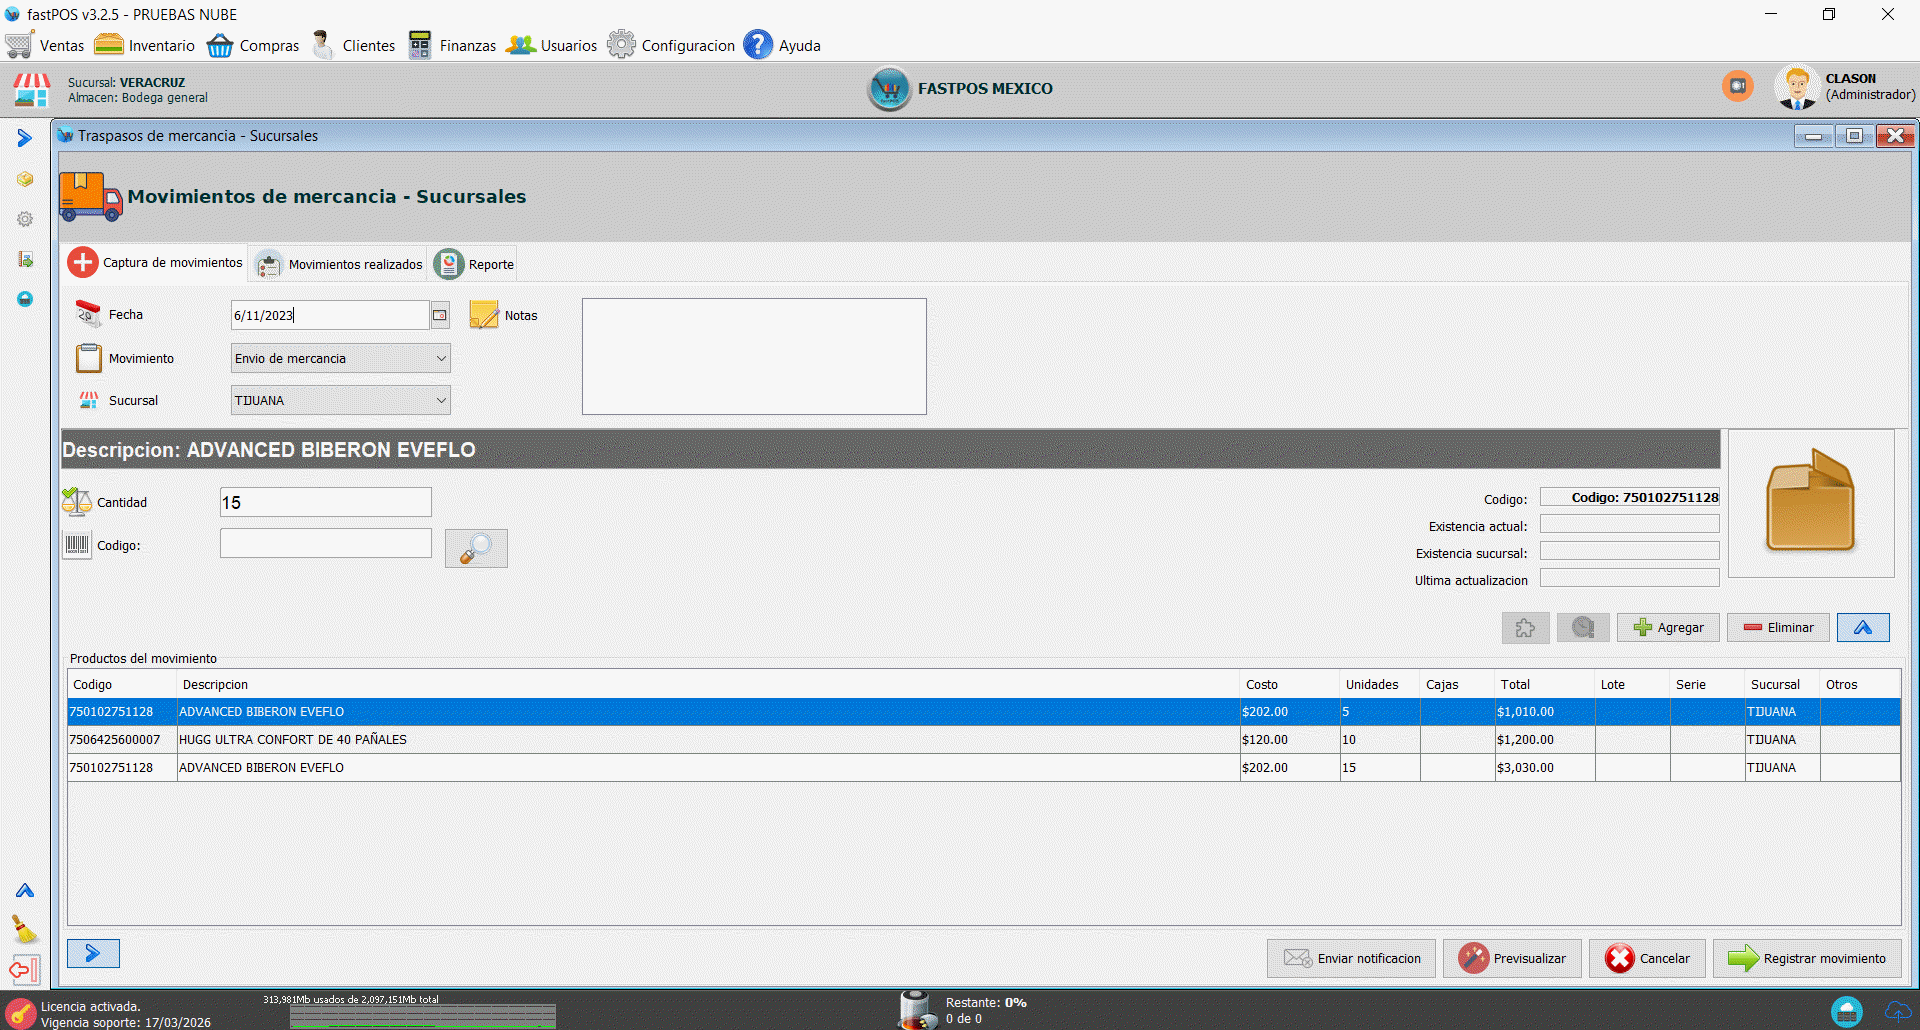Click the orange screen recorder icon
This screenshot has width=1920, height=1030.
click(x=1738, y=86)
